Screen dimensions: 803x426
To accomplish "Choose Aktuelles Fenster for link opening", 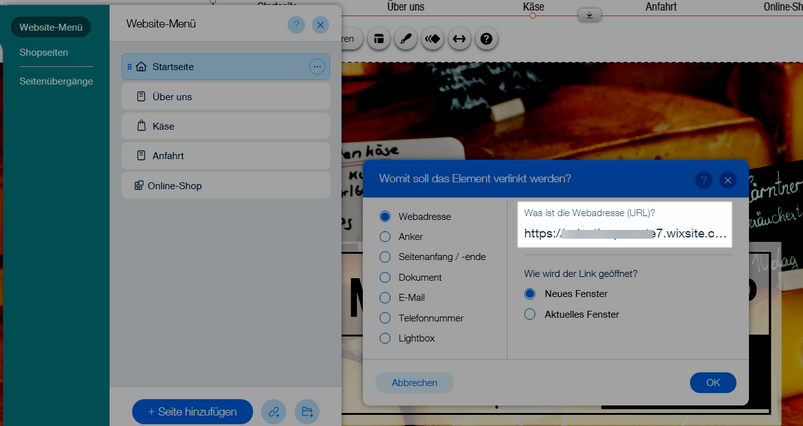I will [530, 314].
